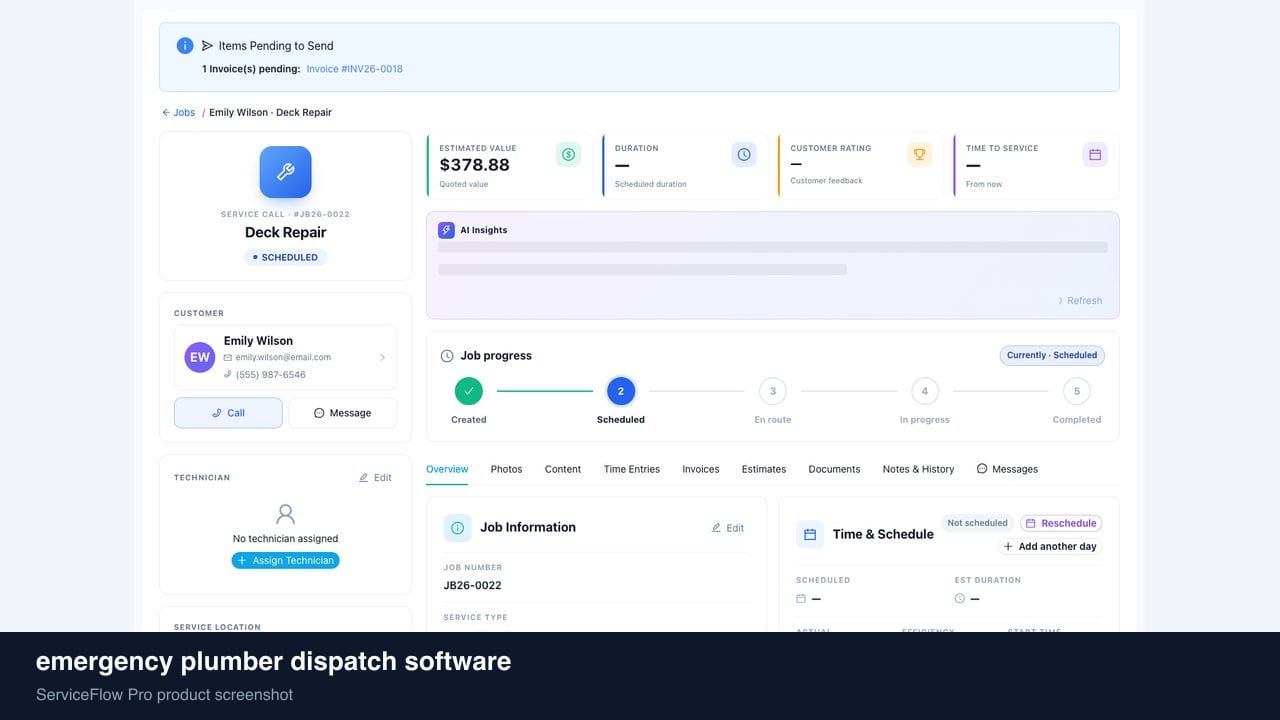The image size is (1280, 720).
Task: Click the wrench icon above Deck Repair
Action: pos(285,172)
